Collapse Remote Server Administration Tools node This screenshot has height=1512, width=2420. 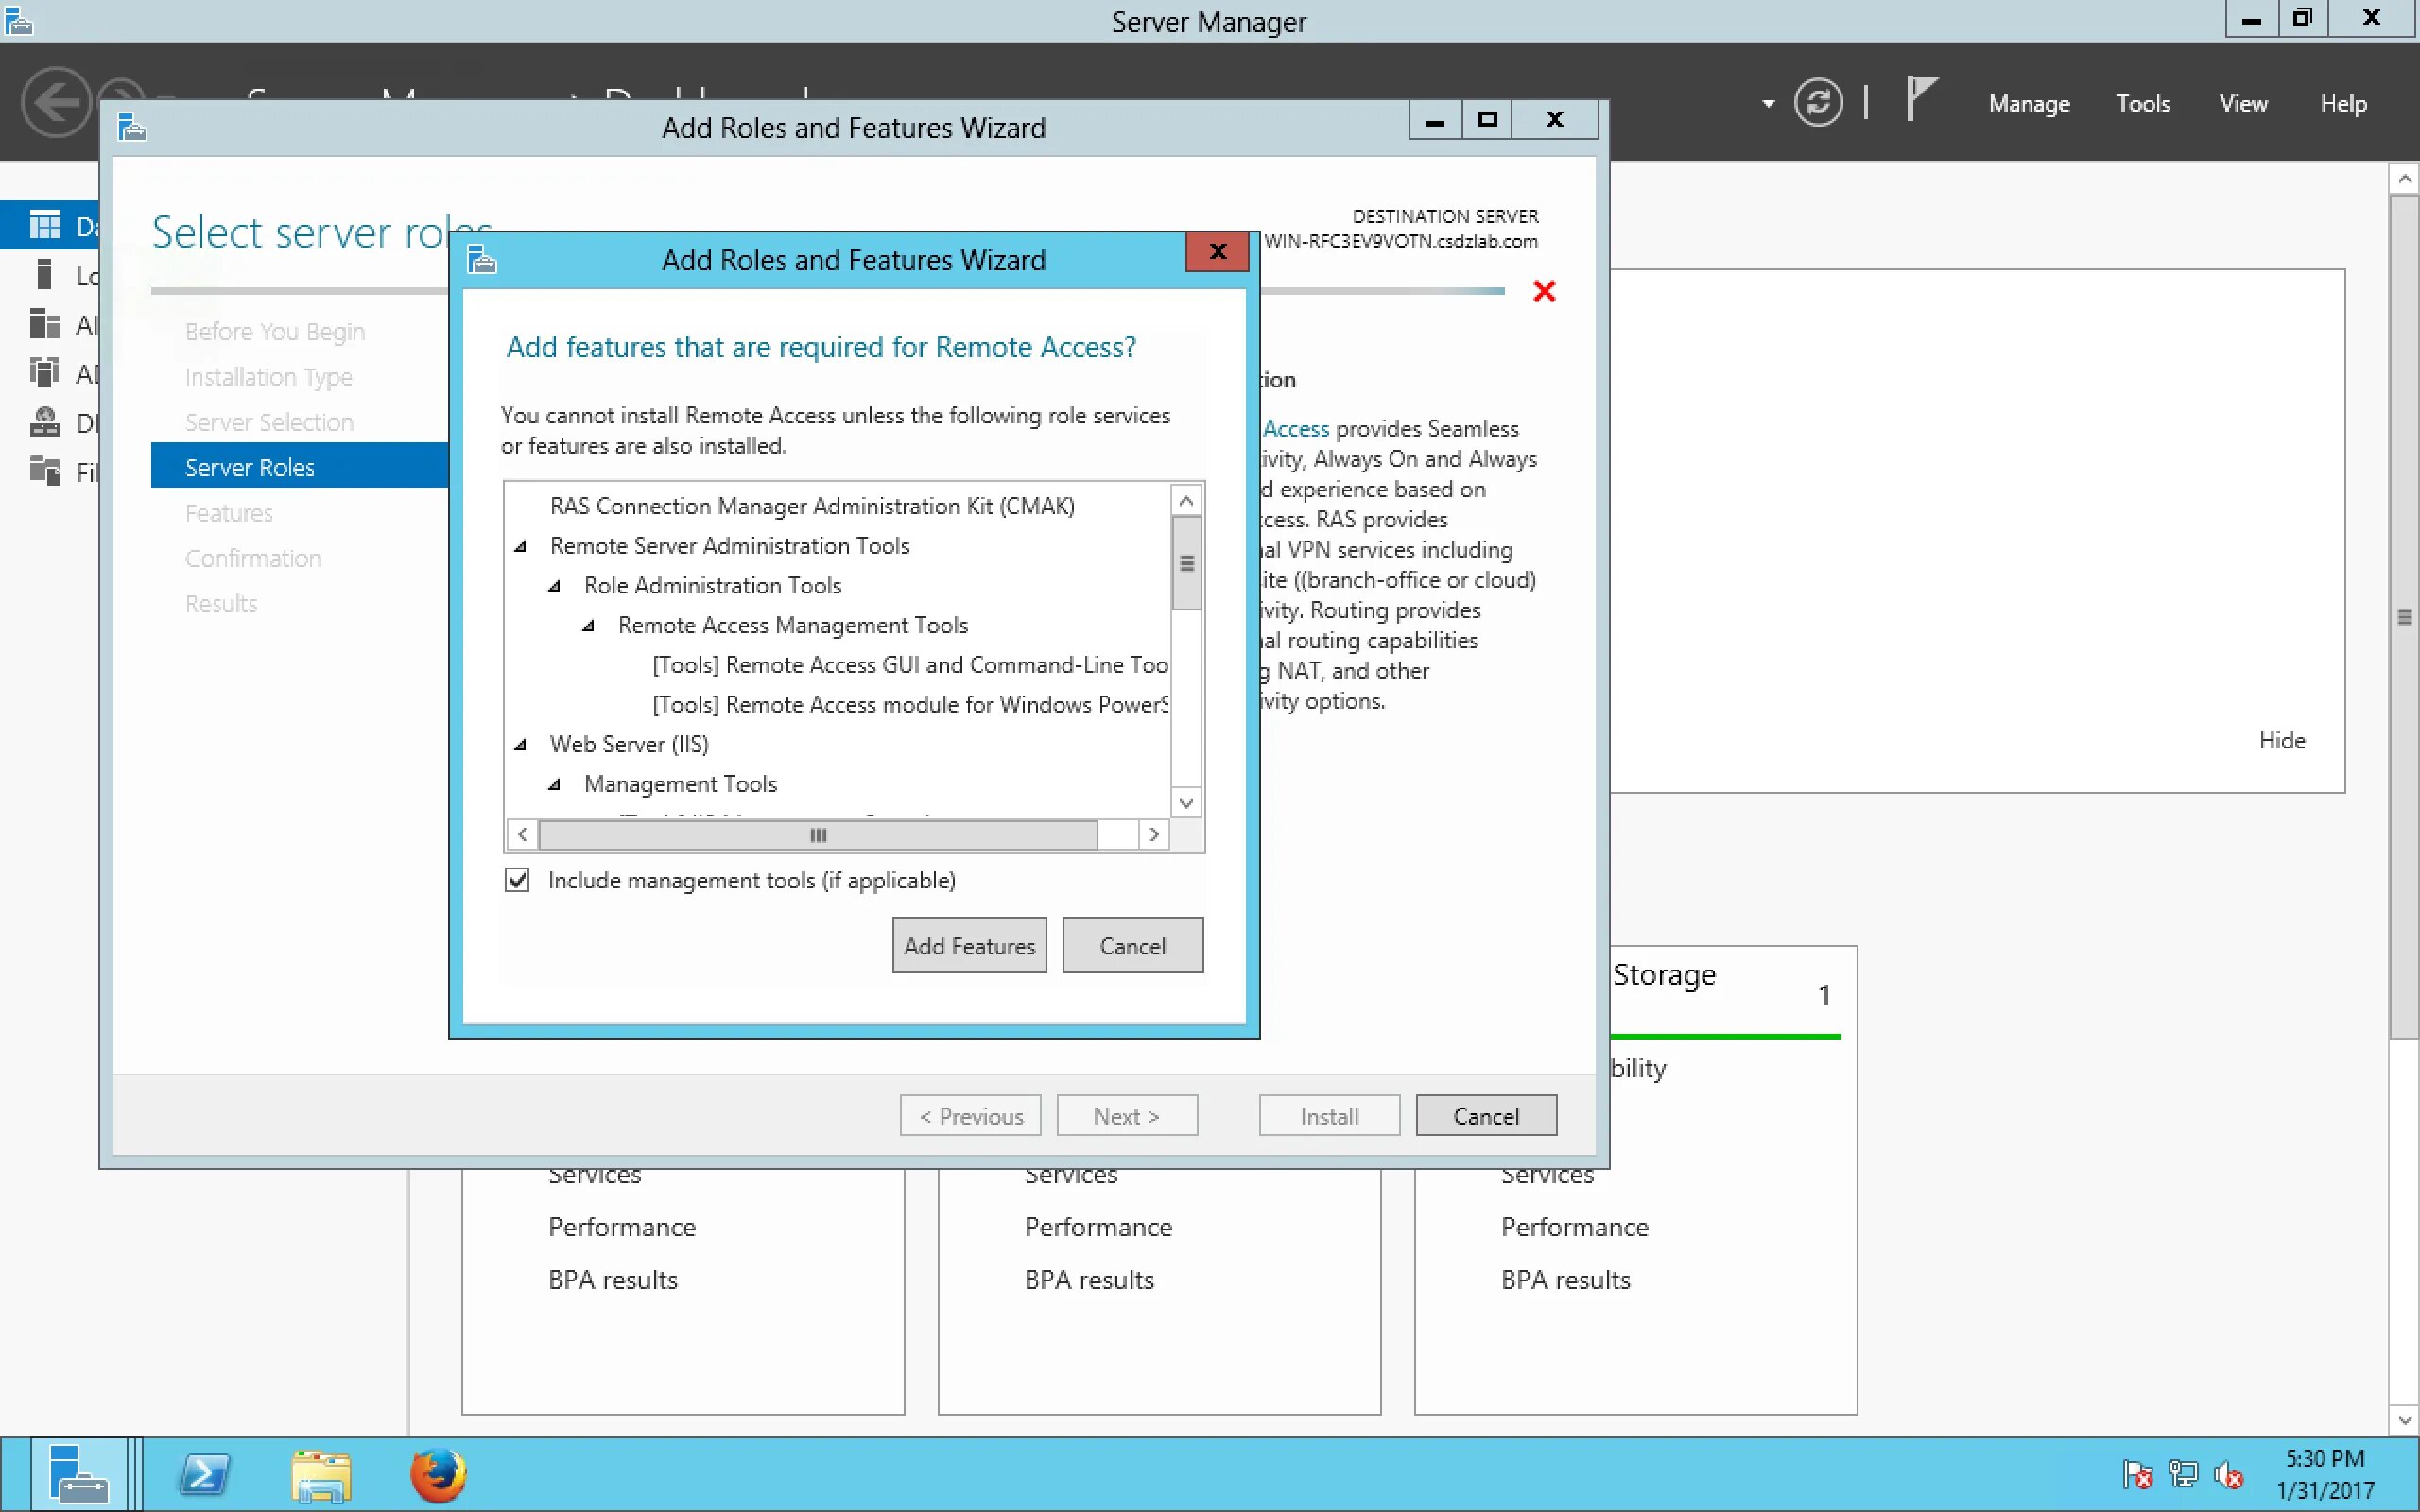coord(521,546)
